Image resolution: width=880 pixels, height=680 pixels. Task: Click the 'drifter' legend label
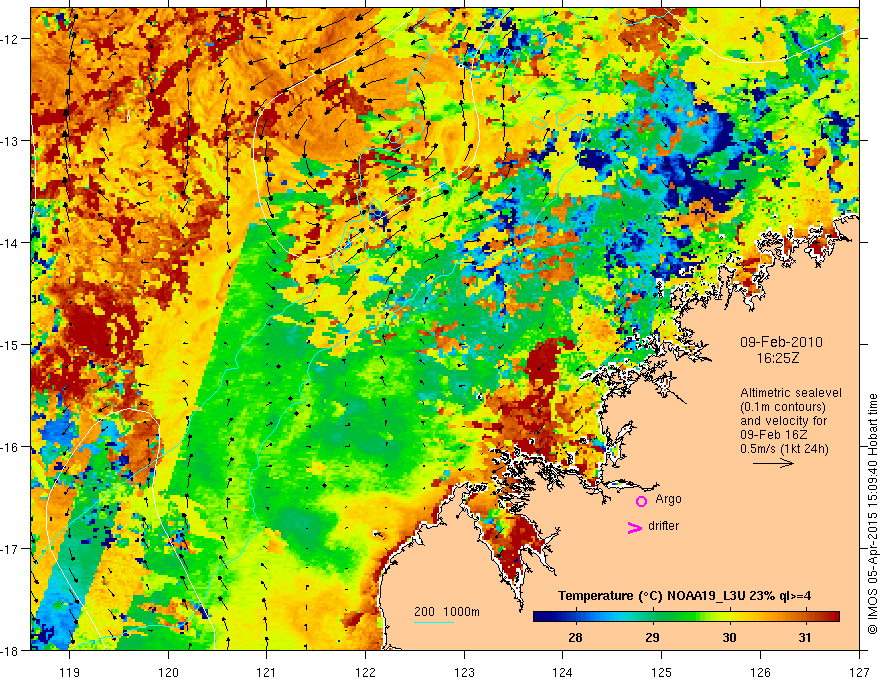[663, 526]
